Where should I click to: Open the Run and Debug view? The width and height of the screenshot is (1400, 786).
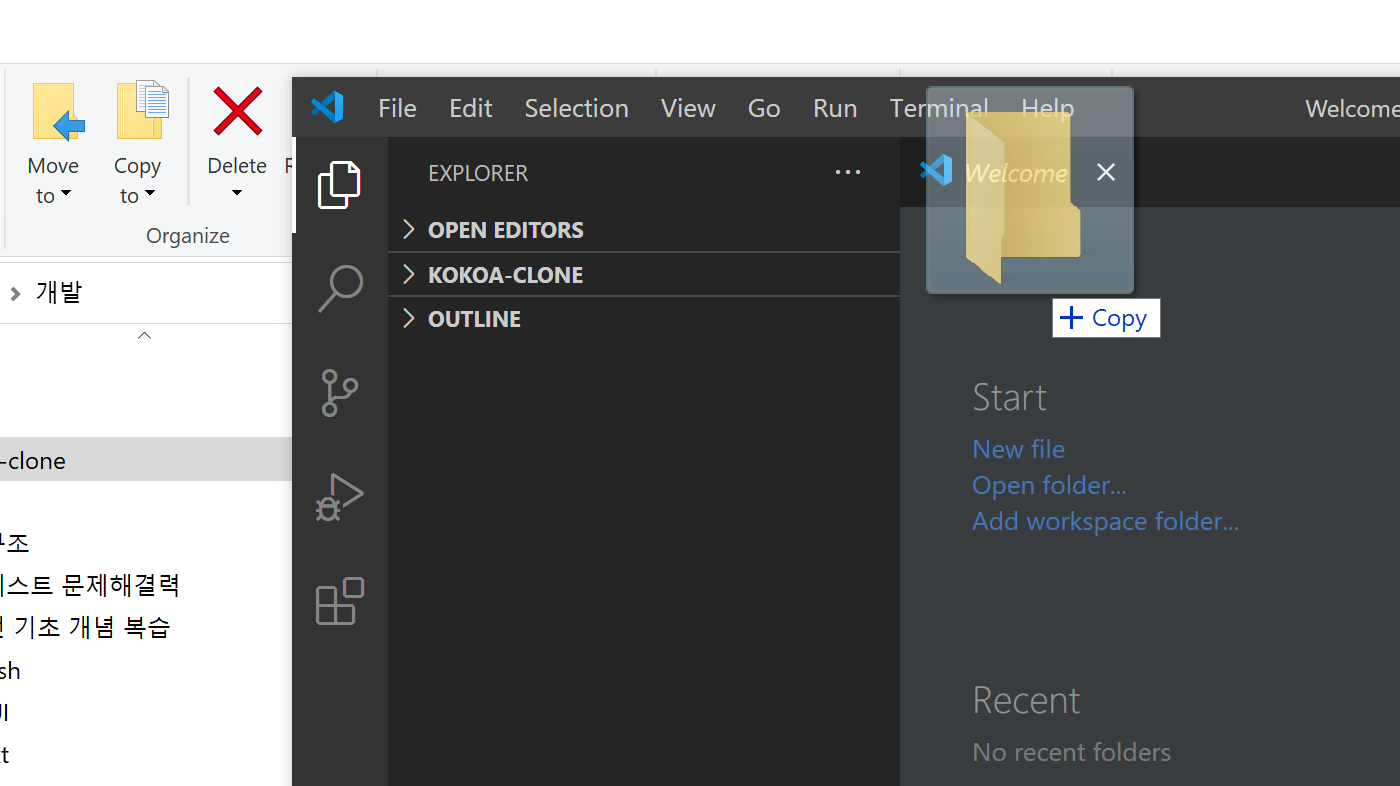coord(339,497)
